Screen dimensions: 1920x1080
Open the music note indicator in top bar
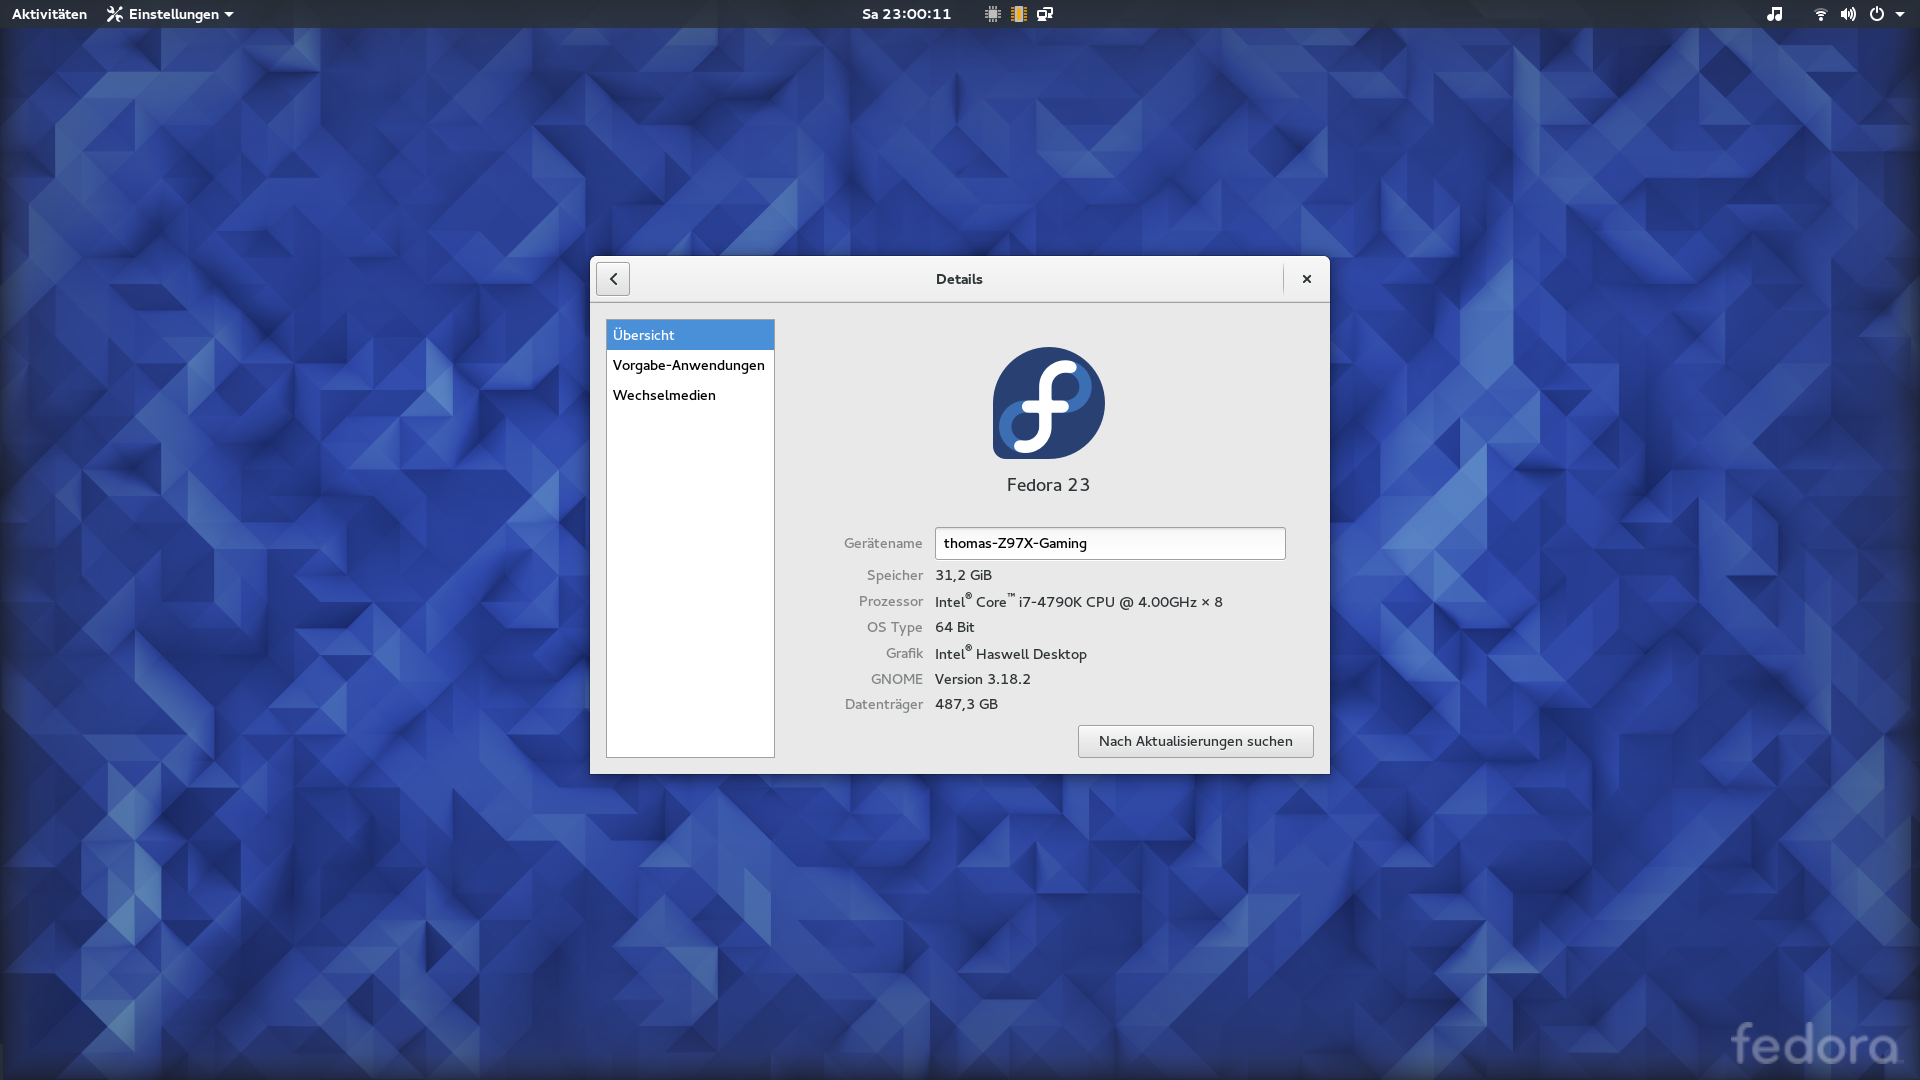1774,14
